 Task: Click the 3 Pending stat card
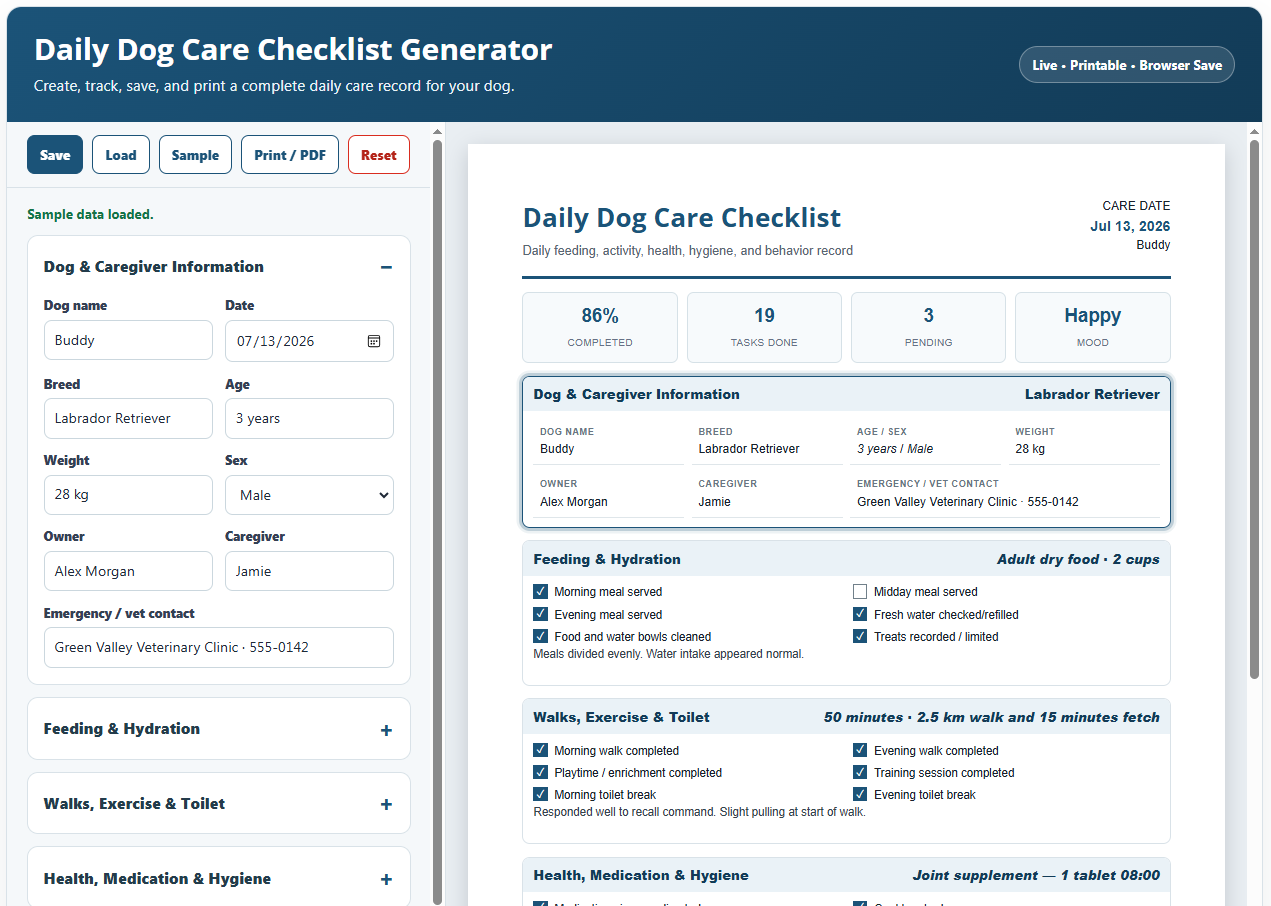click(x=928, y=327)
